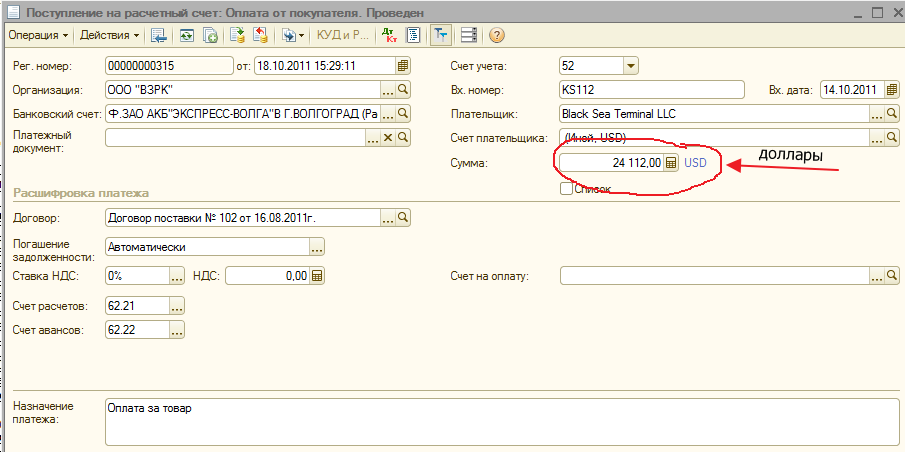Viewport: 905px width, 452px height.
Task: Open the Действия menu
Action: [x=110, y=35]
